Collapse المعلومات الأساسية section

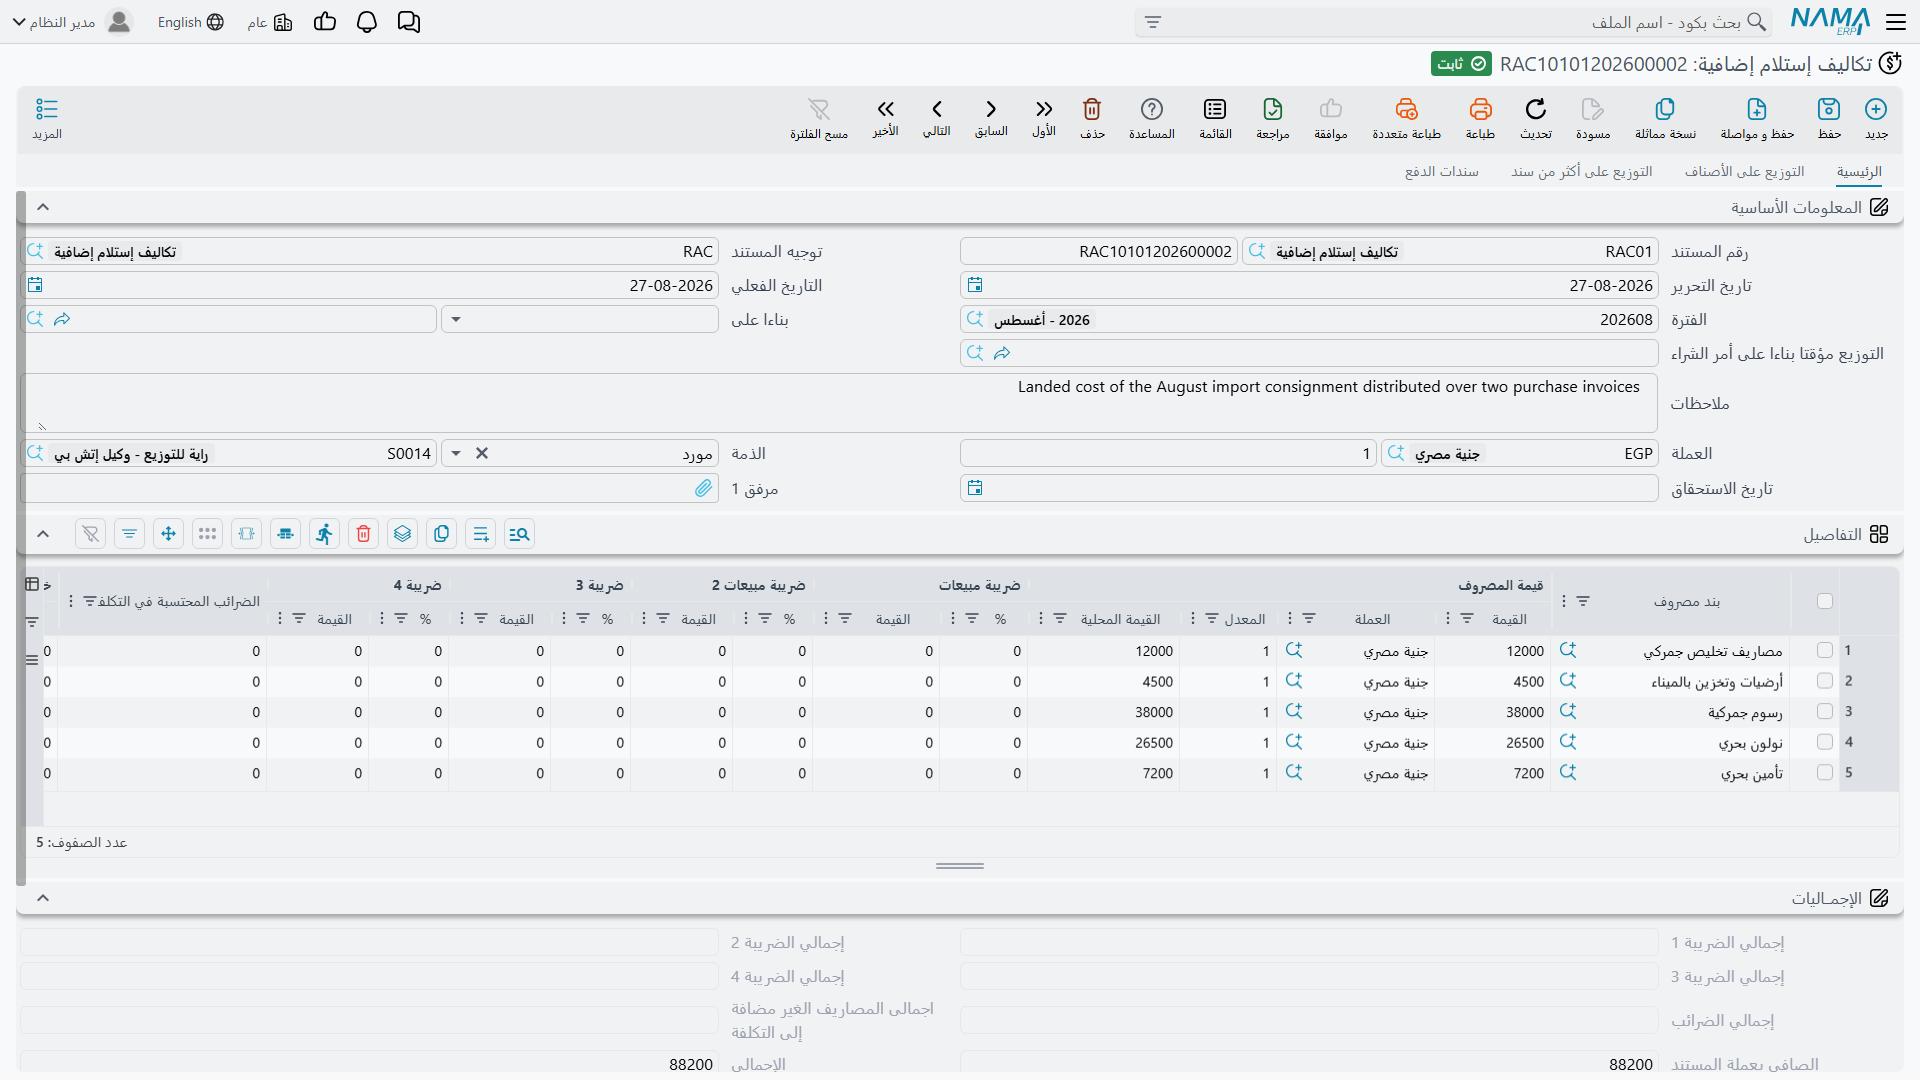click(x=43, y=207)
